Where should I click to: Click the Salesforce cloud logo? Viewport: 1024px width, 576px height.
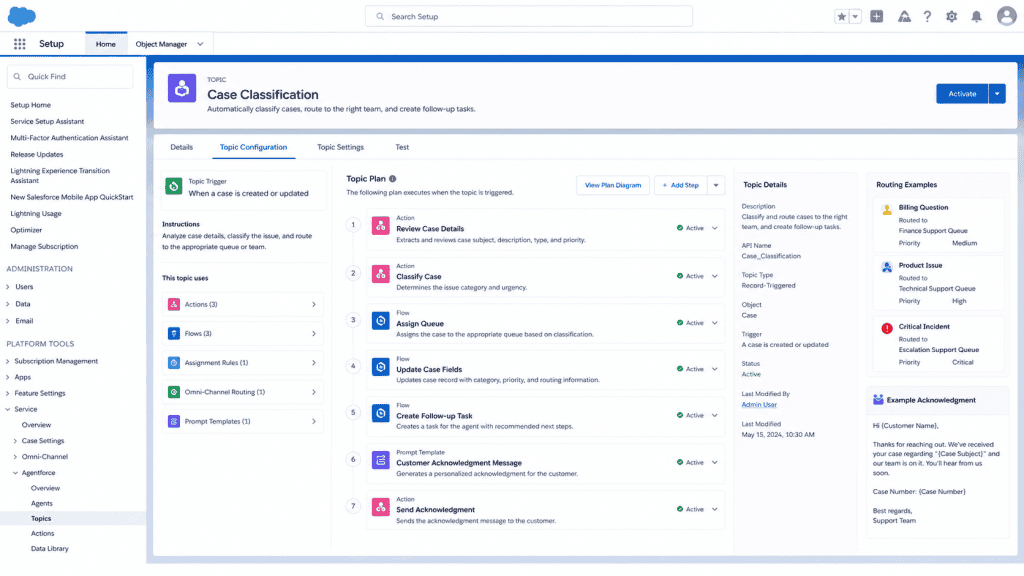pos(22,16)
